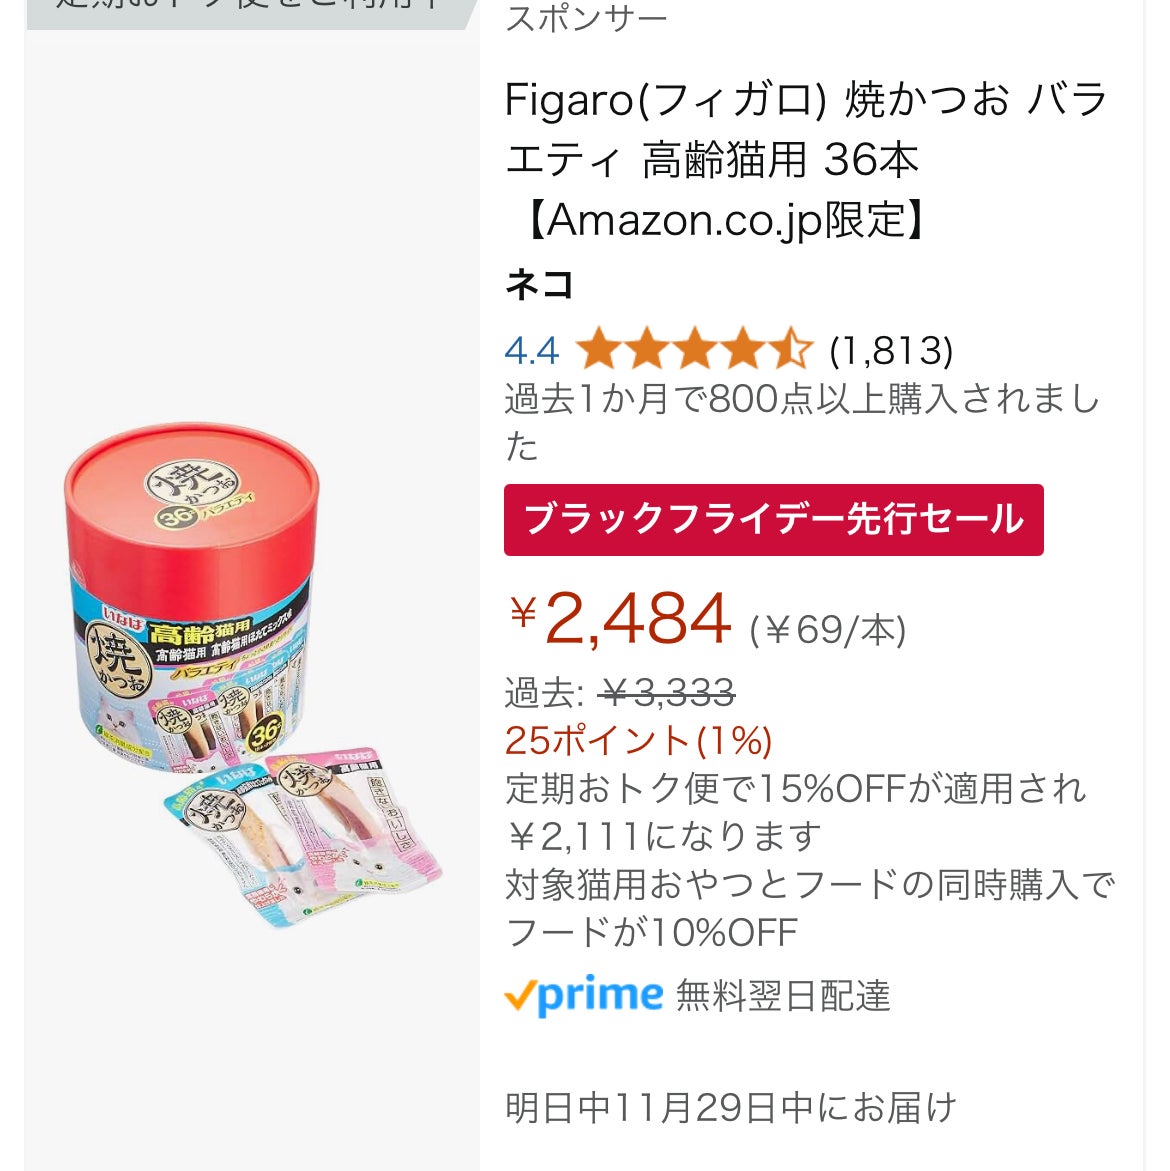Select the ネコ category label
The width and height of the screenshot is (1170, 1171).
click(x=539, y=285)
